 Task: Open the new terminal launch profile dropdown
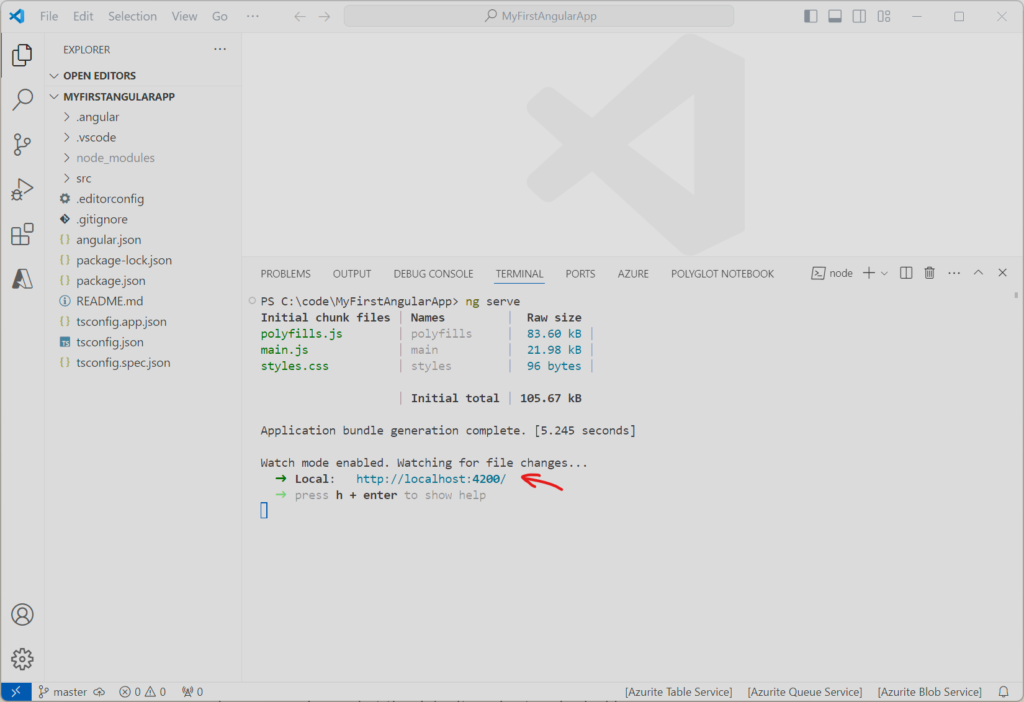884,273
